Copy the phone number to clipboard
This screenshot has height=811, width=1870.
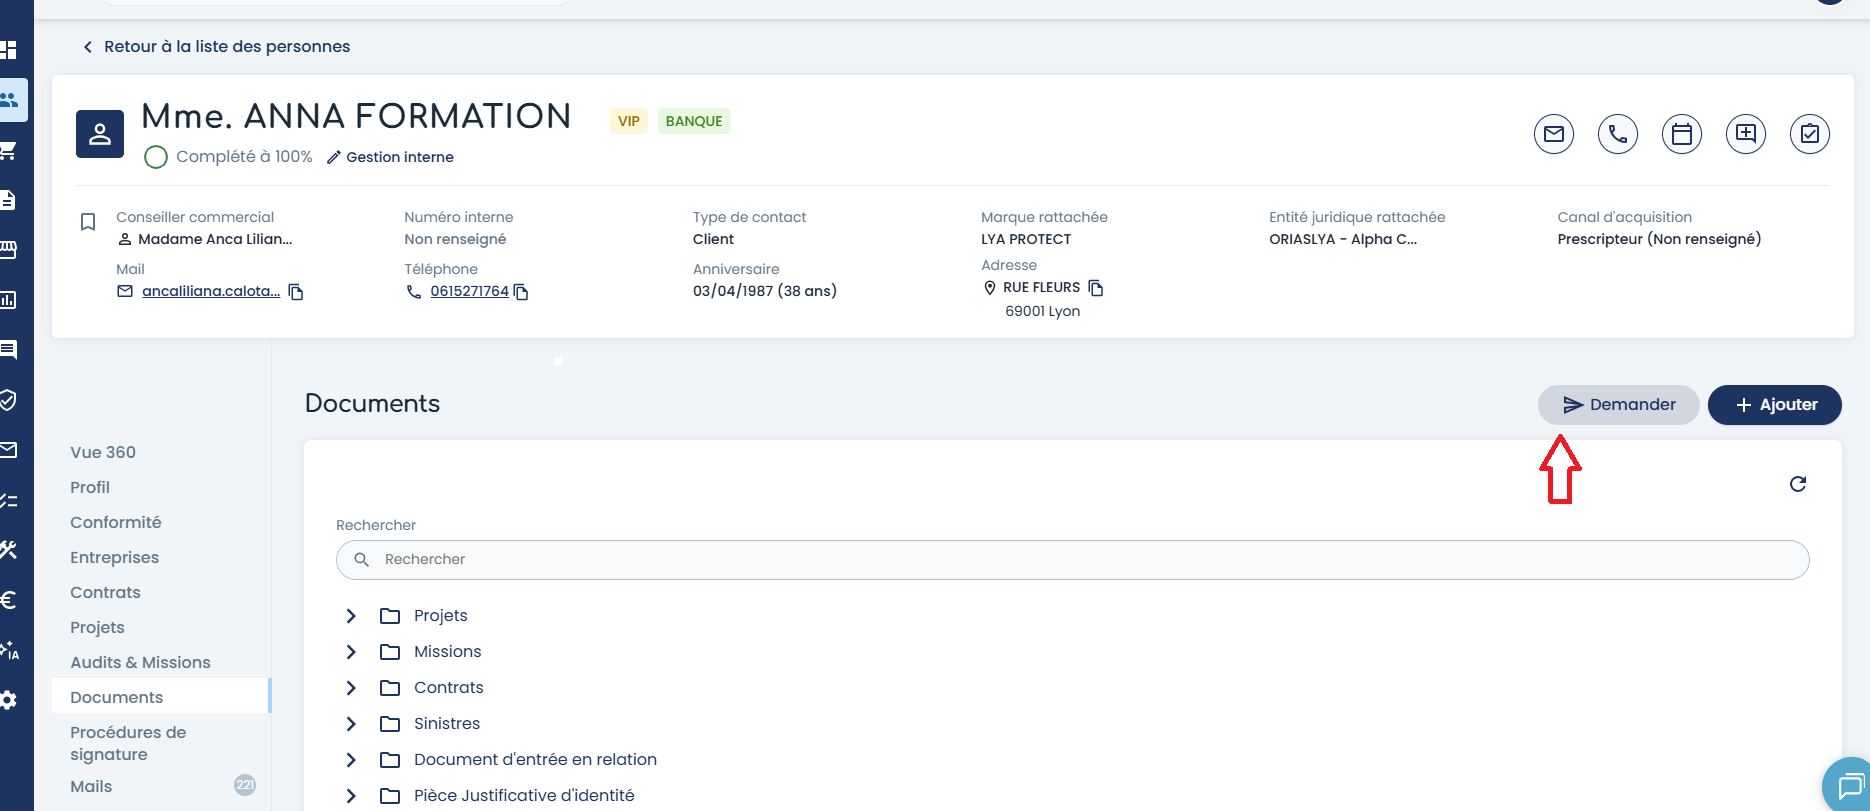pos(521,292)
